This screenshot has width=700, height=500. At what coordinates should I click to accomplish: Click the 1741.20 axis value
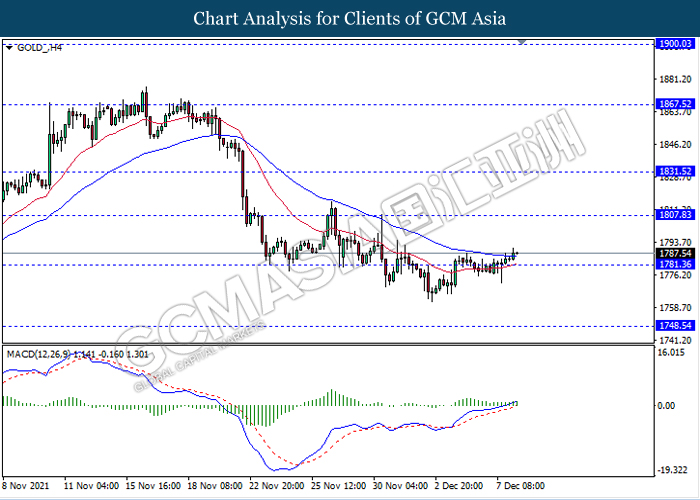coord(675,340)
